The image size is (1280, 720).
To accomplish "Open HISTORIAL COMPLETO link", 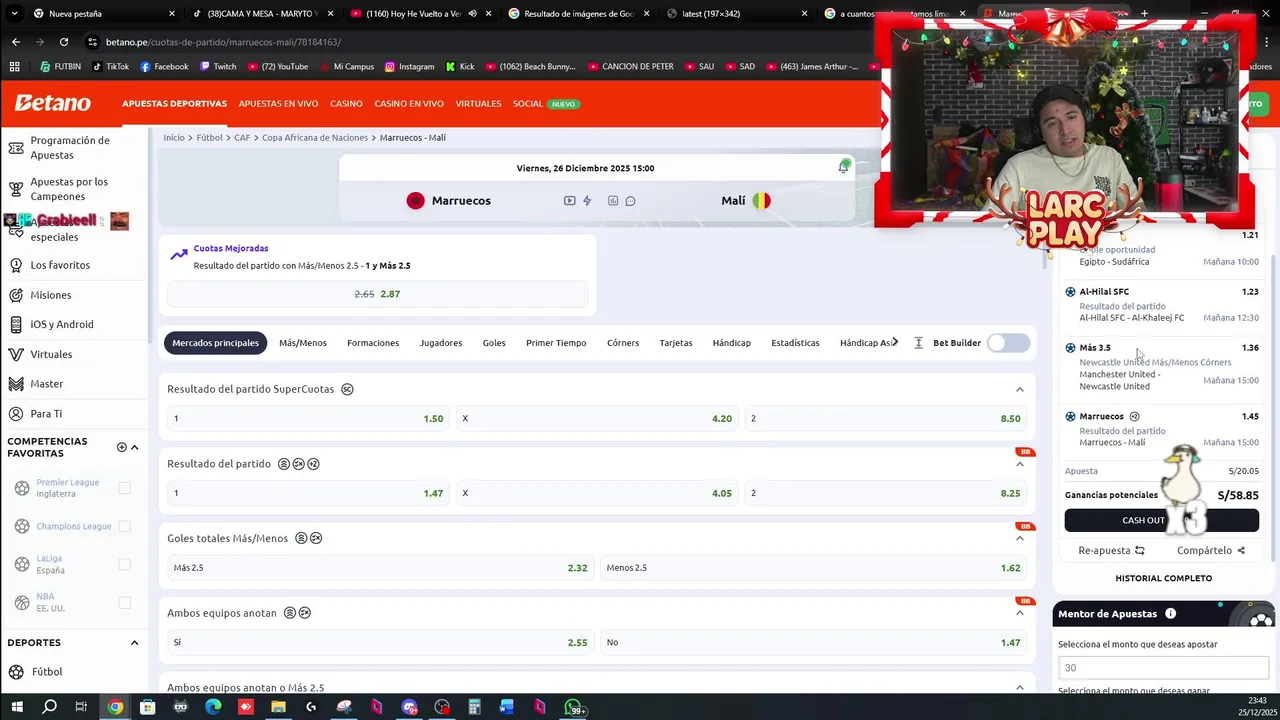I will (1163, 578).
